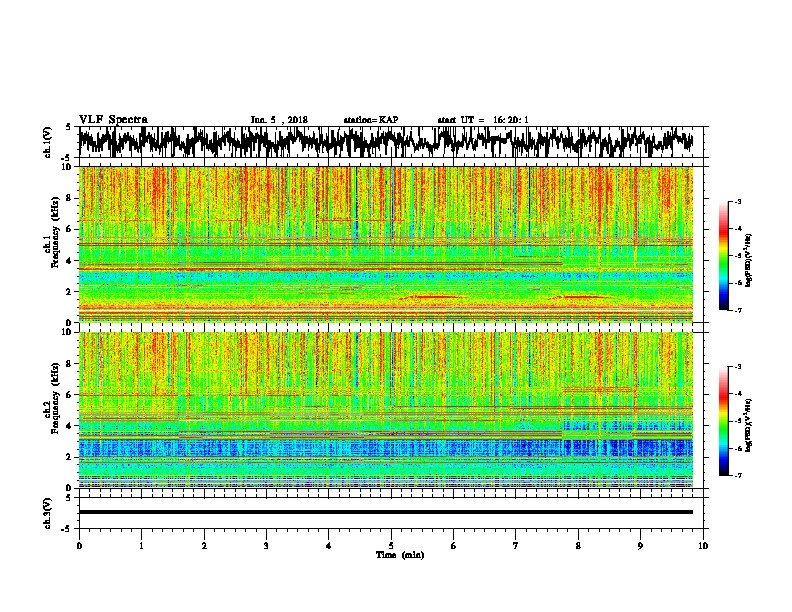Select the "Jan. 5, 2018" date text
This screenshot has width=792, height=612.
click(x=279, y=120)
